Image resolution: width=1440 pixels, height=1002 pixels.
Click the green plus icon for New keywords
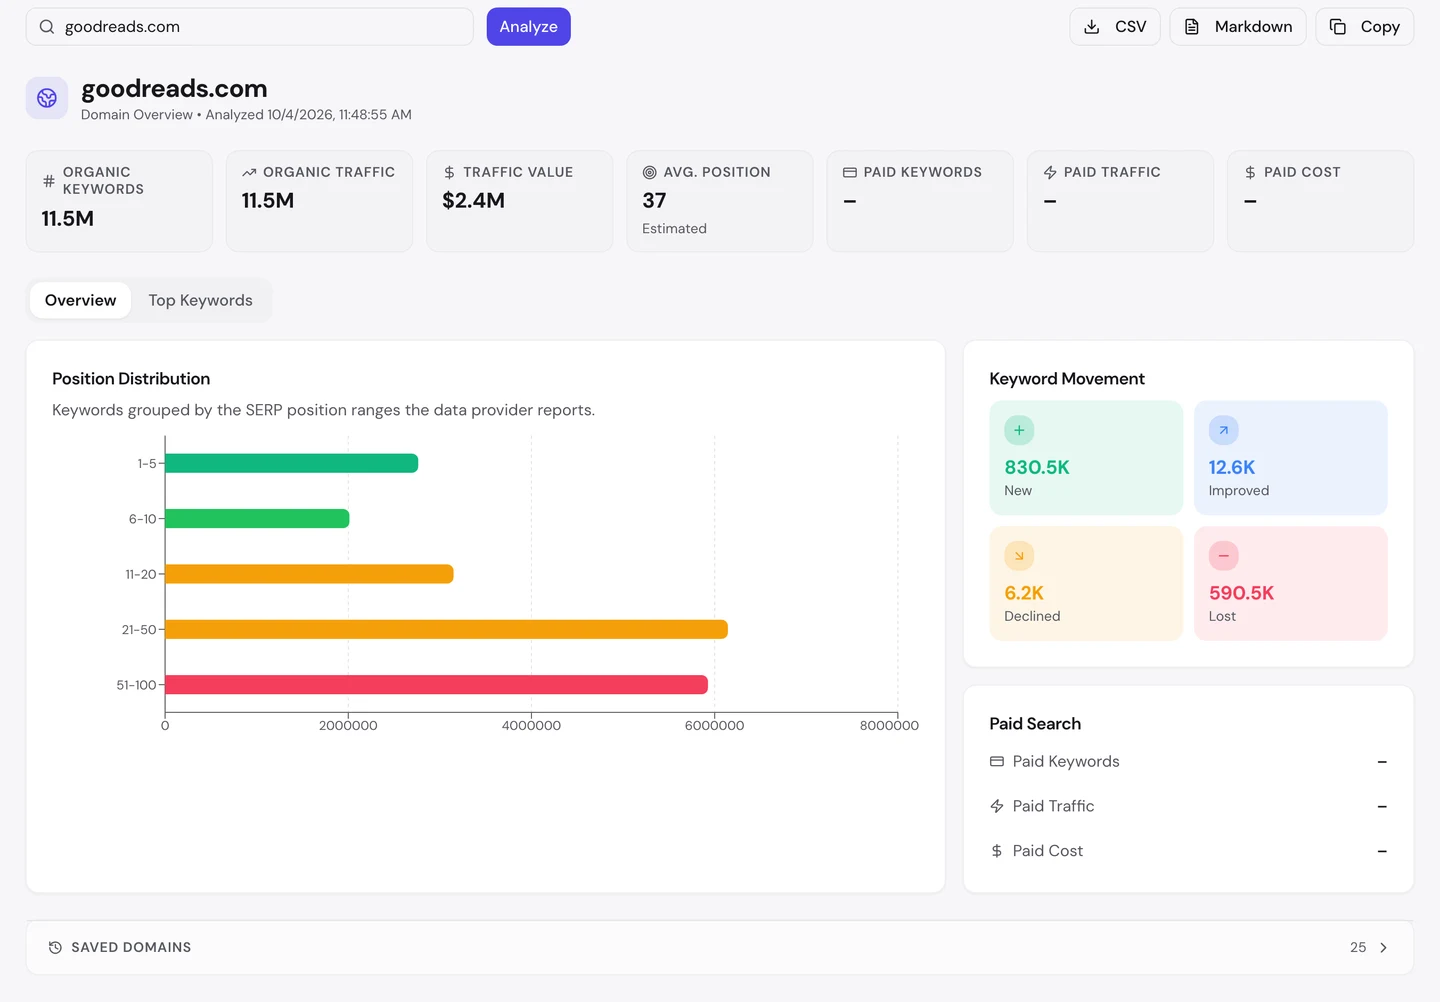[x=1019, y=430]
